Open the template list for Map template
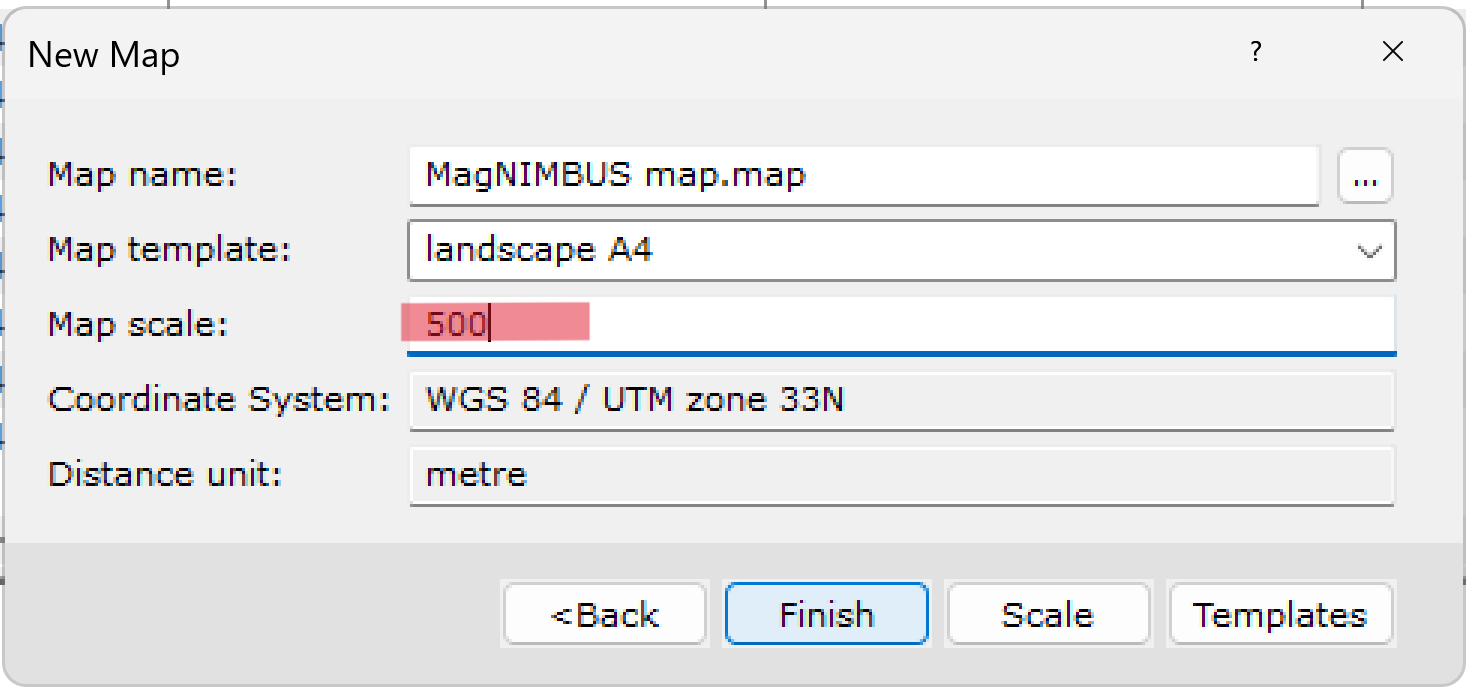 (1369, 251)
